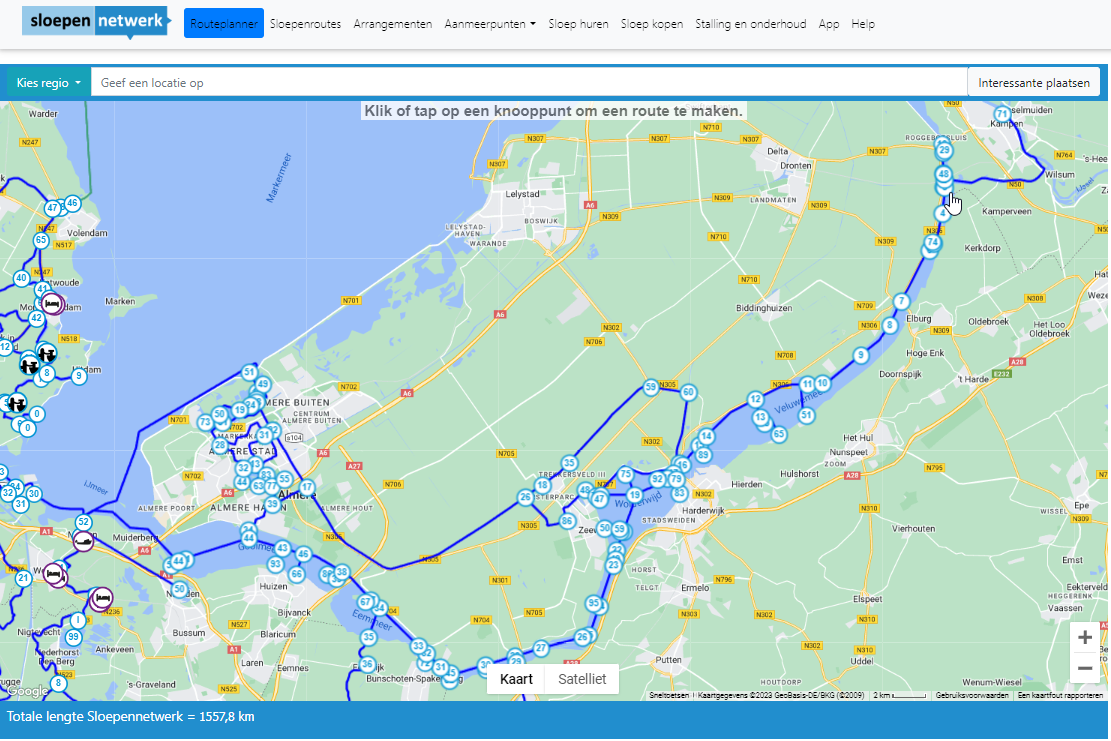
Task: Click the boat marina icon near Muiderberg
Action: click(84, 542)
